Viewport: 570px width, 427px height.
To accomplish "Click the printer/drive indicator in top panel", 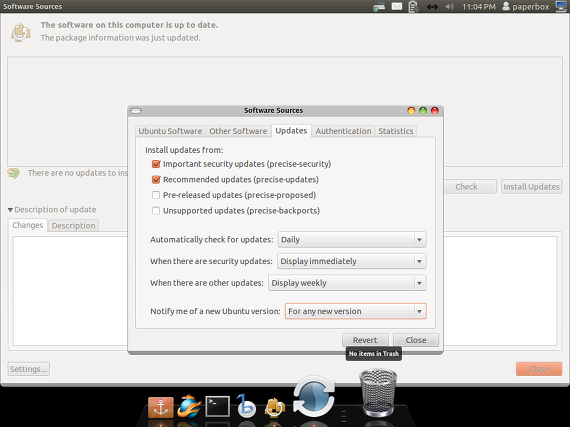I will click(x=379, y=7).
